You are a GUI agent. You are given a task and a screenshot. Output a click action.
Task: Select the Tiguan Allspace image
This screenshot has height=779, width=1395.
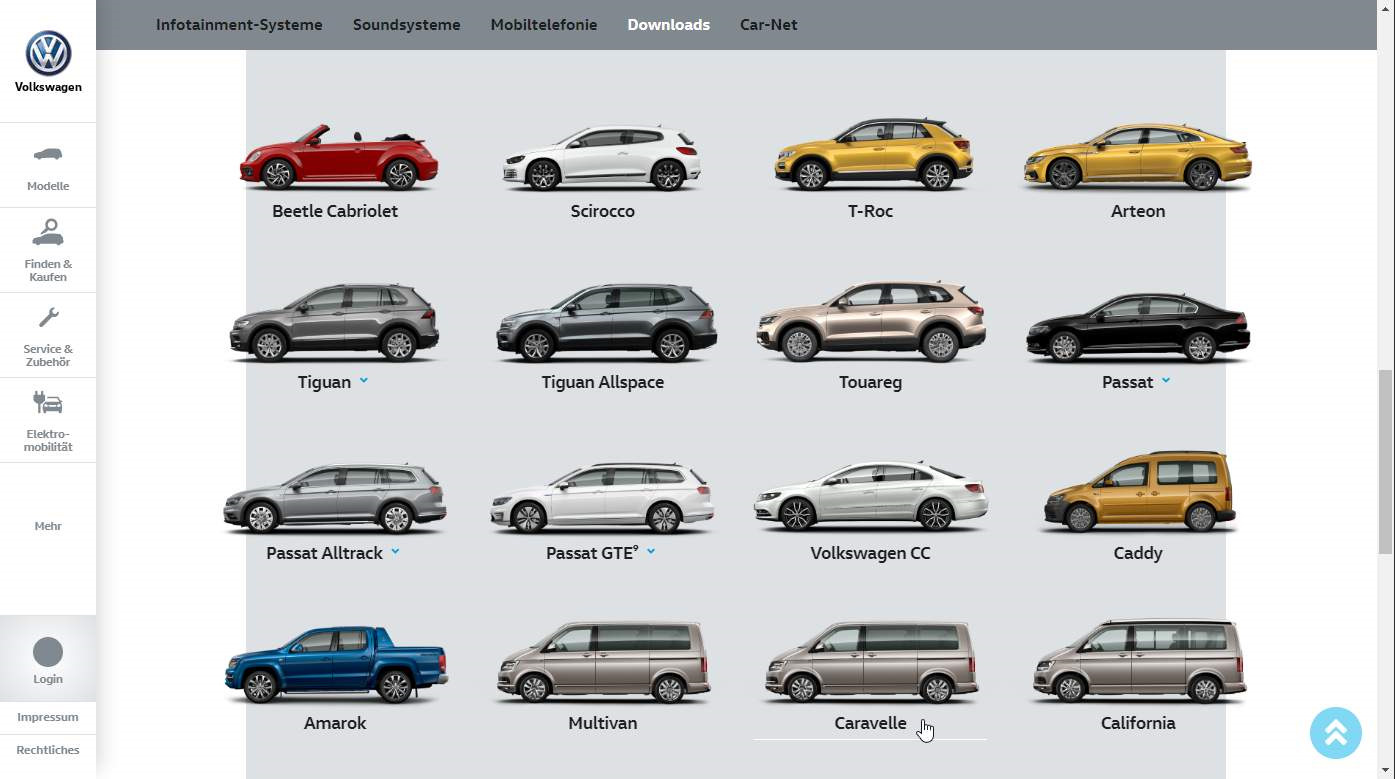(606, 322)
